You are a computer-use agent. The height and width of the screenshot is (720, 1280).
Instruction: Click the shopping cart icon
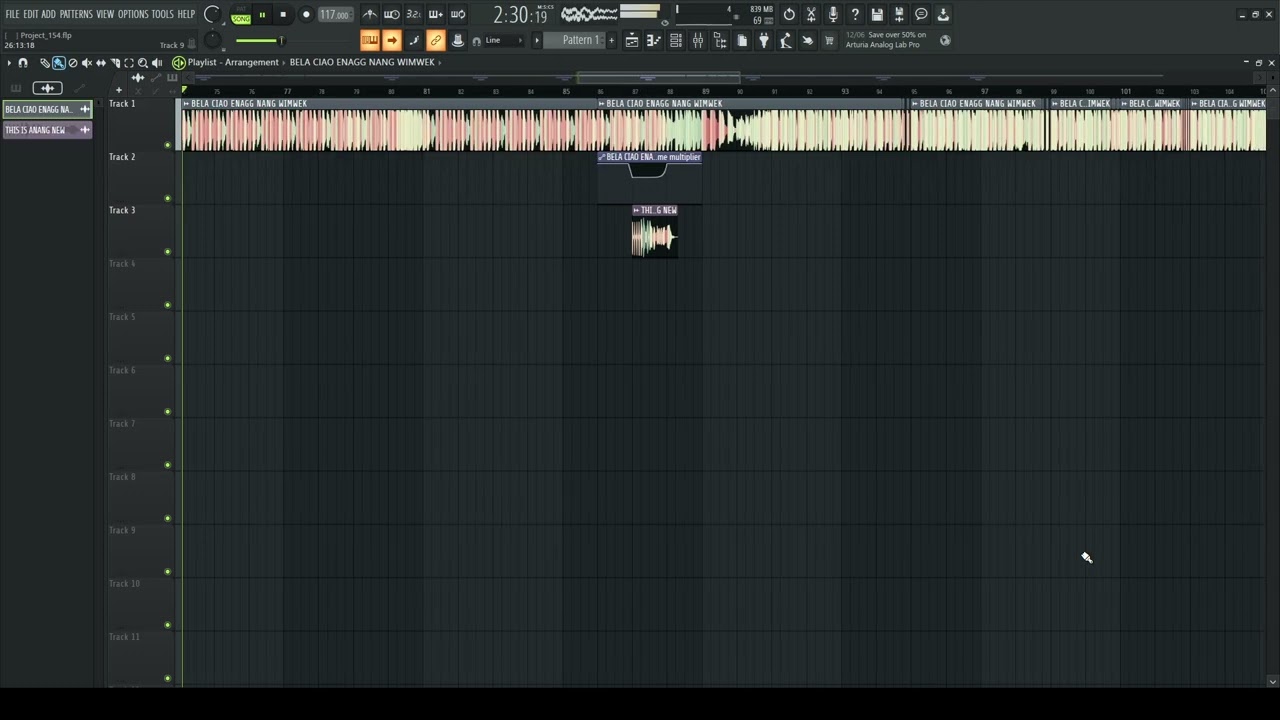[x=828, y=41]
